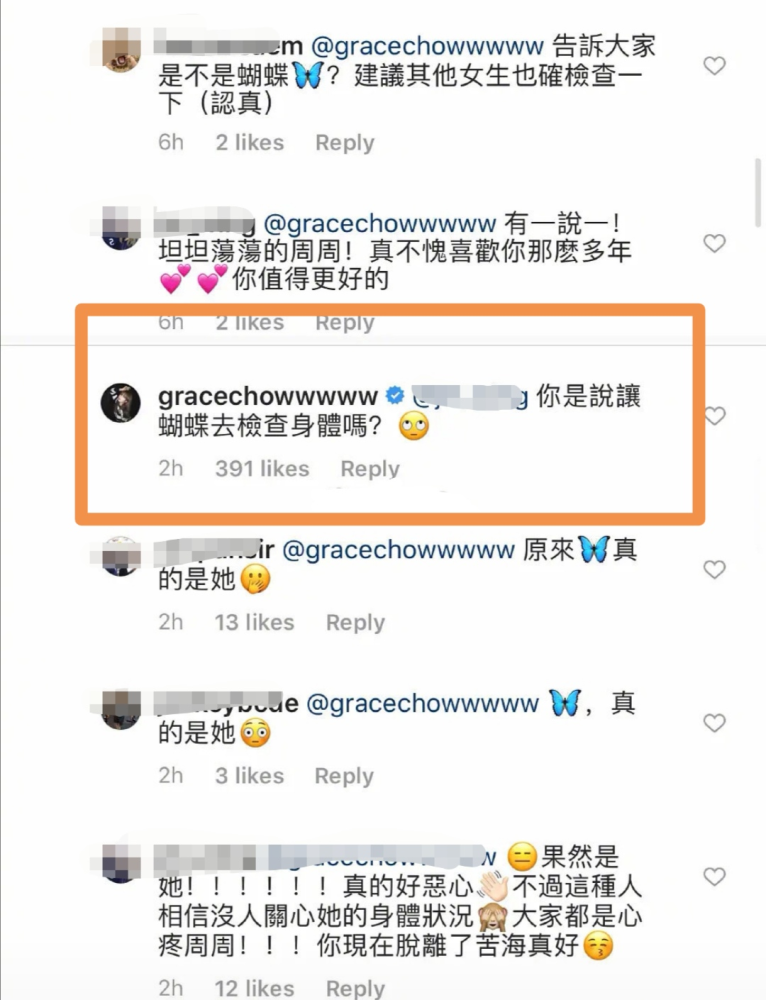Like the 果然是她 comment with 12 likes
This screenshot has height=1000, width=766.
pyautogui.click(x=714, y=877)
